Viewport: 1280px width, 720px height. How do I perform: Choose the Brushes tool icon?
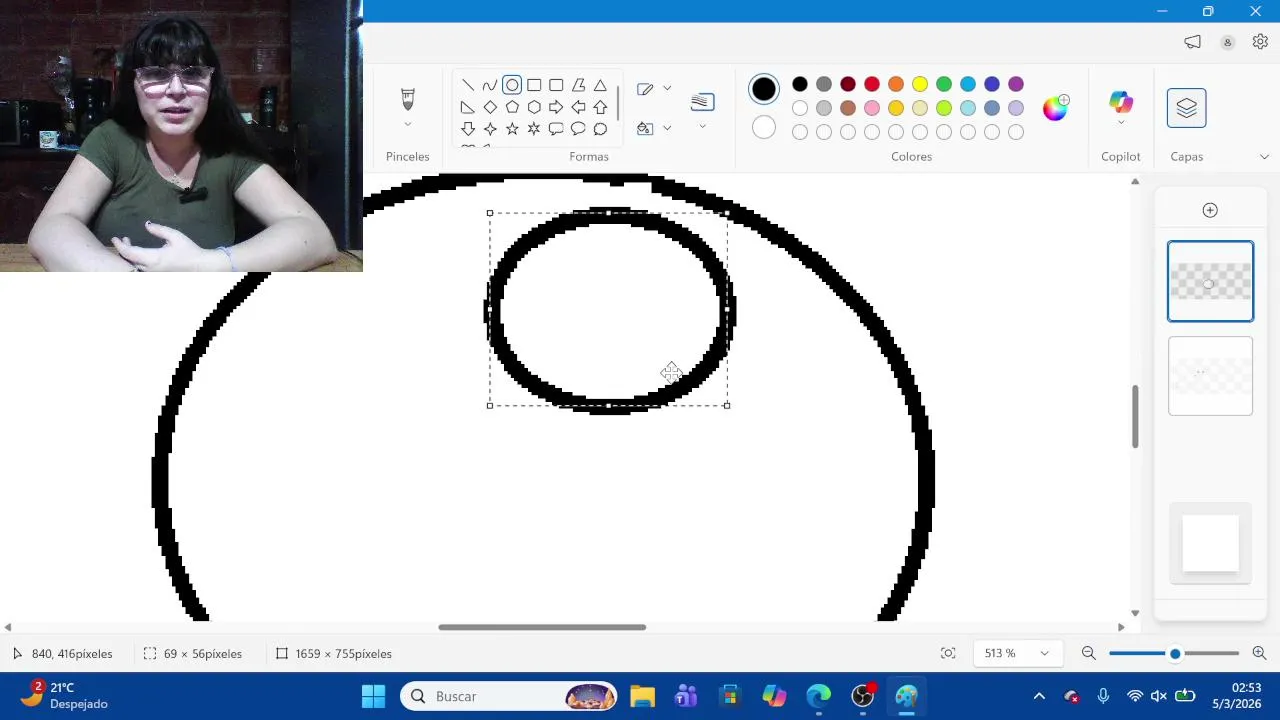tap(408, 99)
